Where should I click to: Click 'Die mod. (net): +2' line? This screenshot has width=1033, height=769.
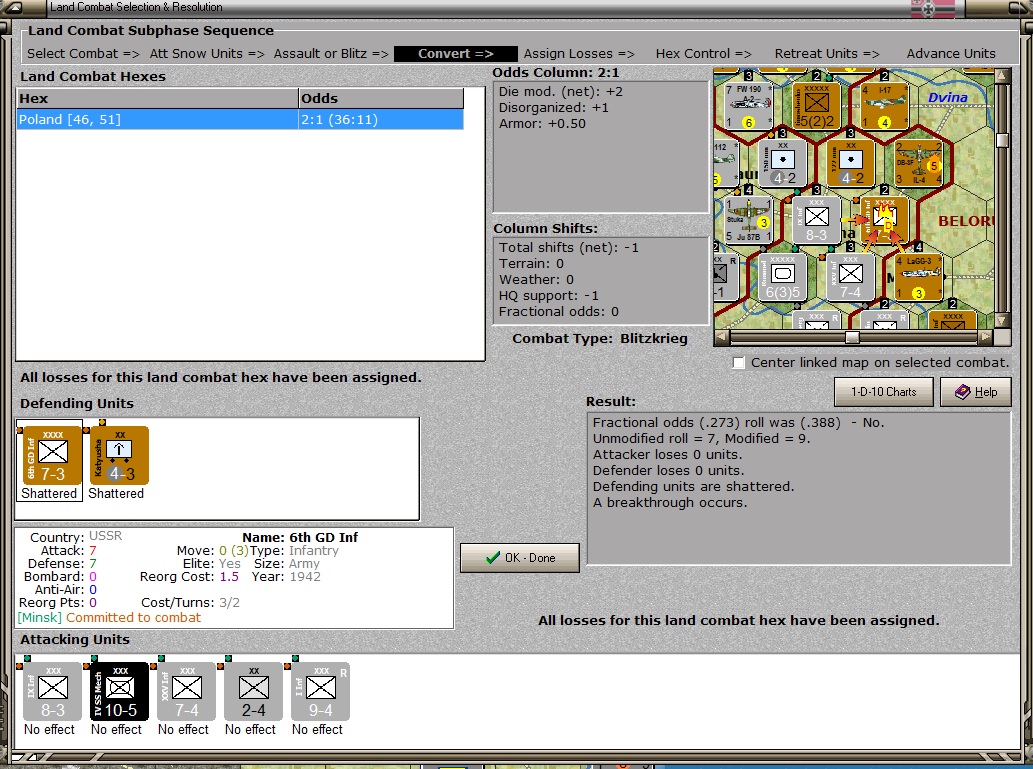pyautogui.click(x=561, y=92)
